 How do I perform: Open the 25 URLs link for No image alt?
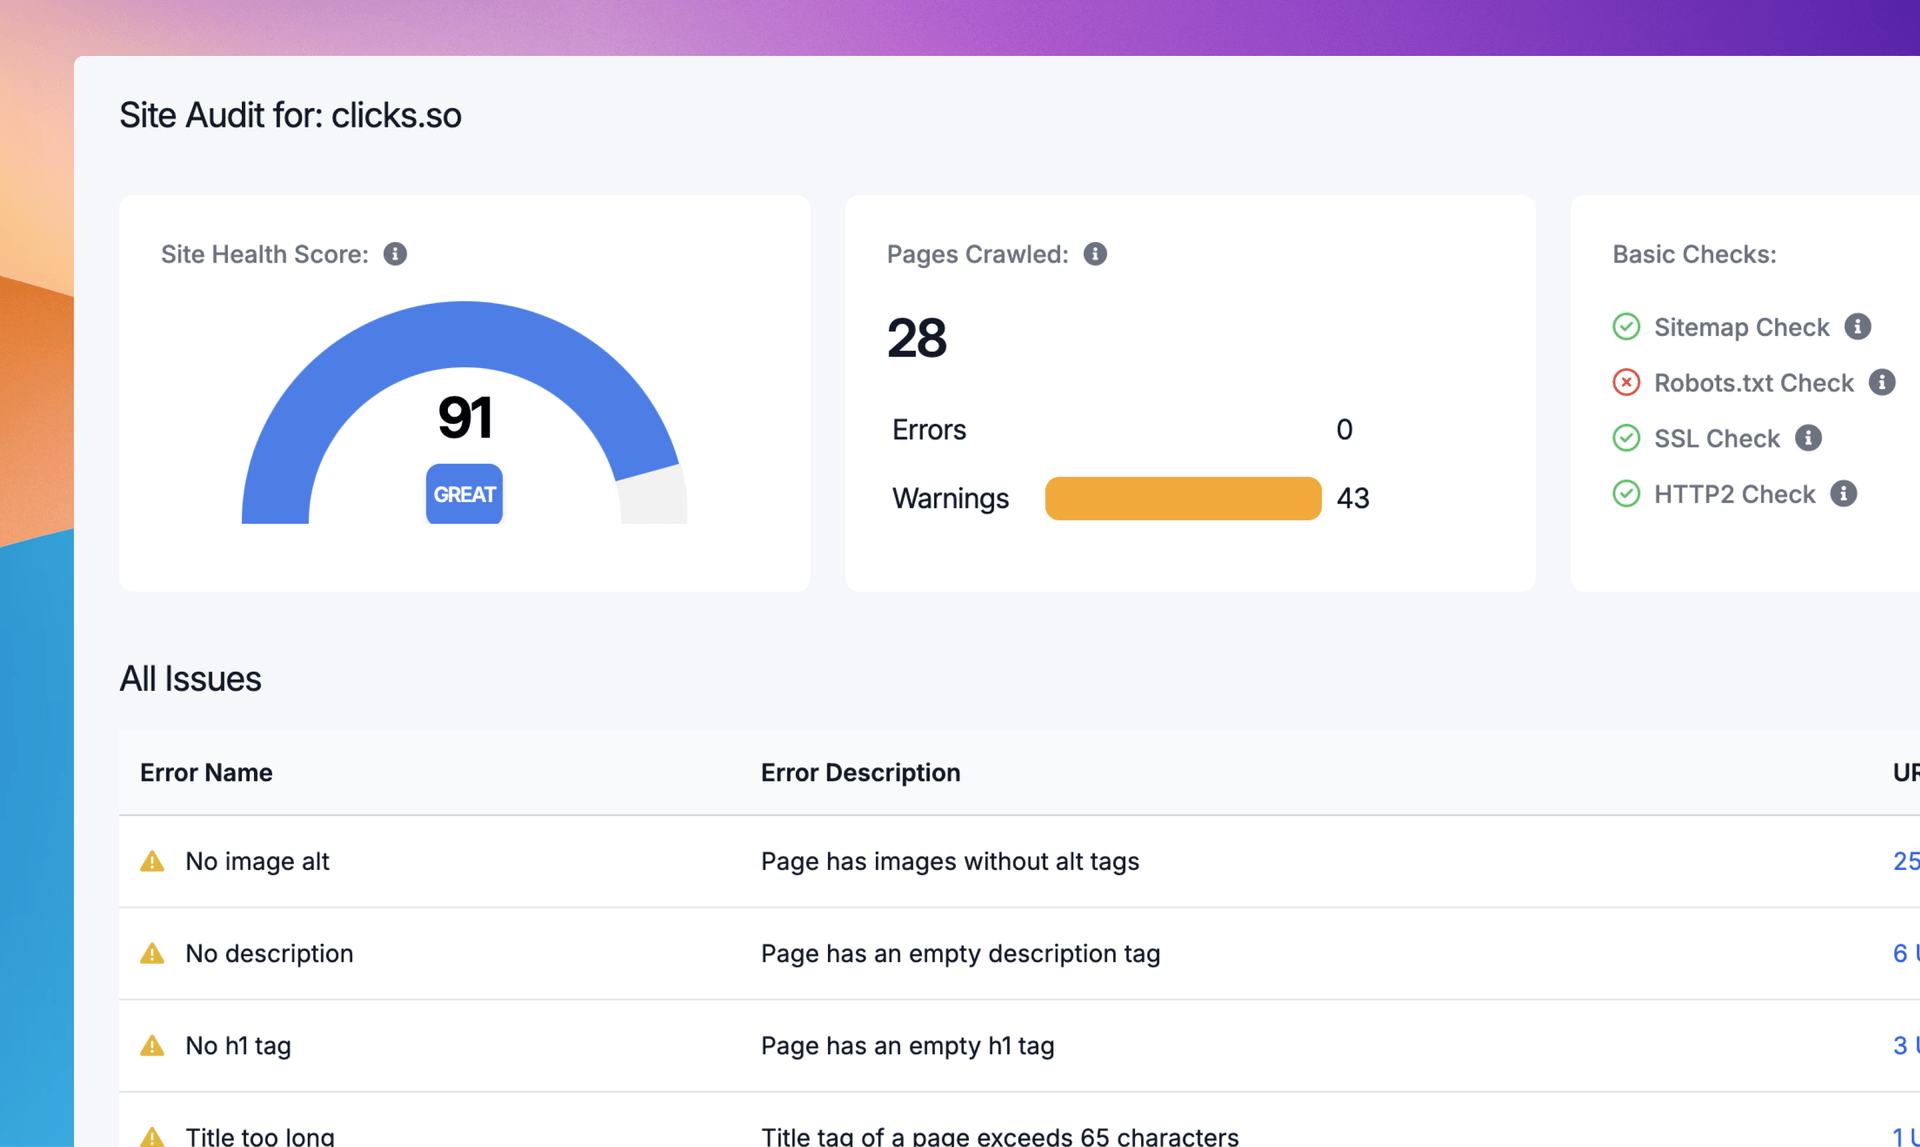1905,861
